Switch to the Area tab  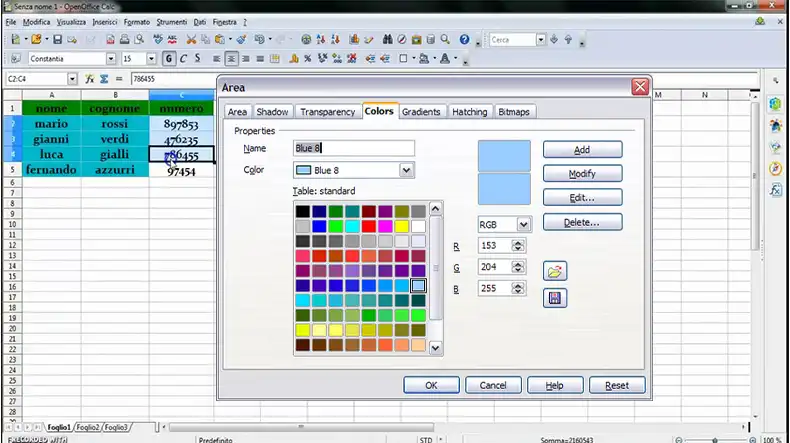click(x=237, y=112)
